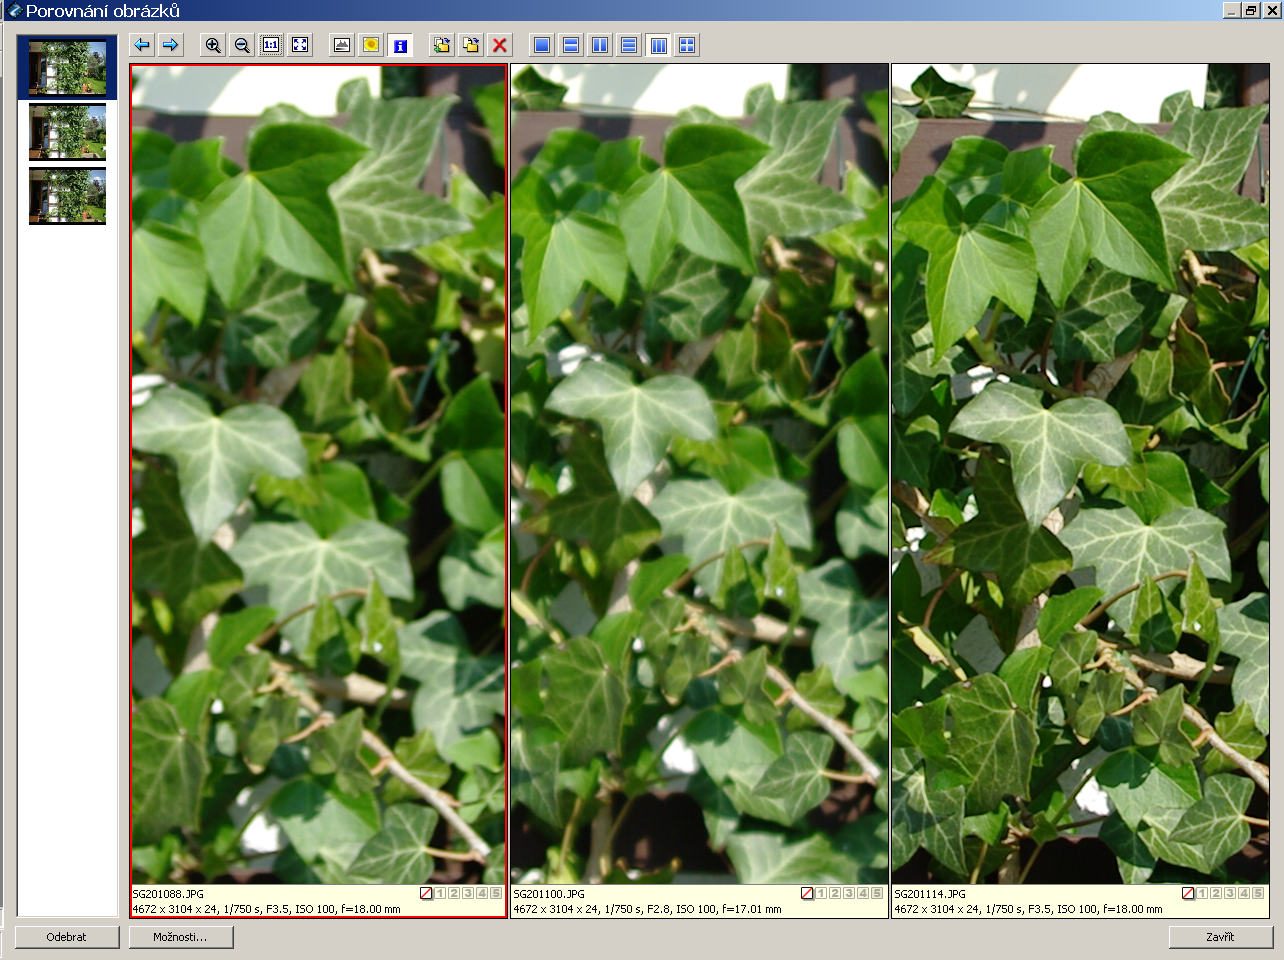1284x960 pixels.
Task: Go to previous image with left arrow
Action: pos(142,45)
